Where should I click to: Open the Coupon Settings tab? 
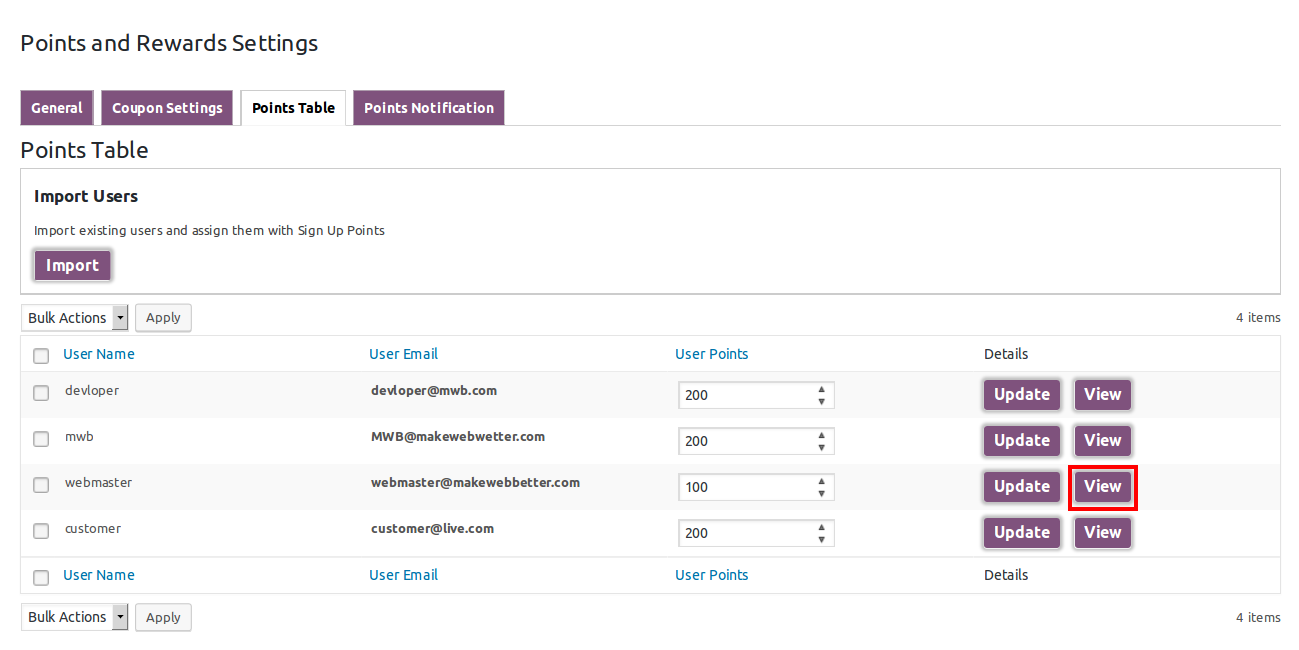coord(166,107)
